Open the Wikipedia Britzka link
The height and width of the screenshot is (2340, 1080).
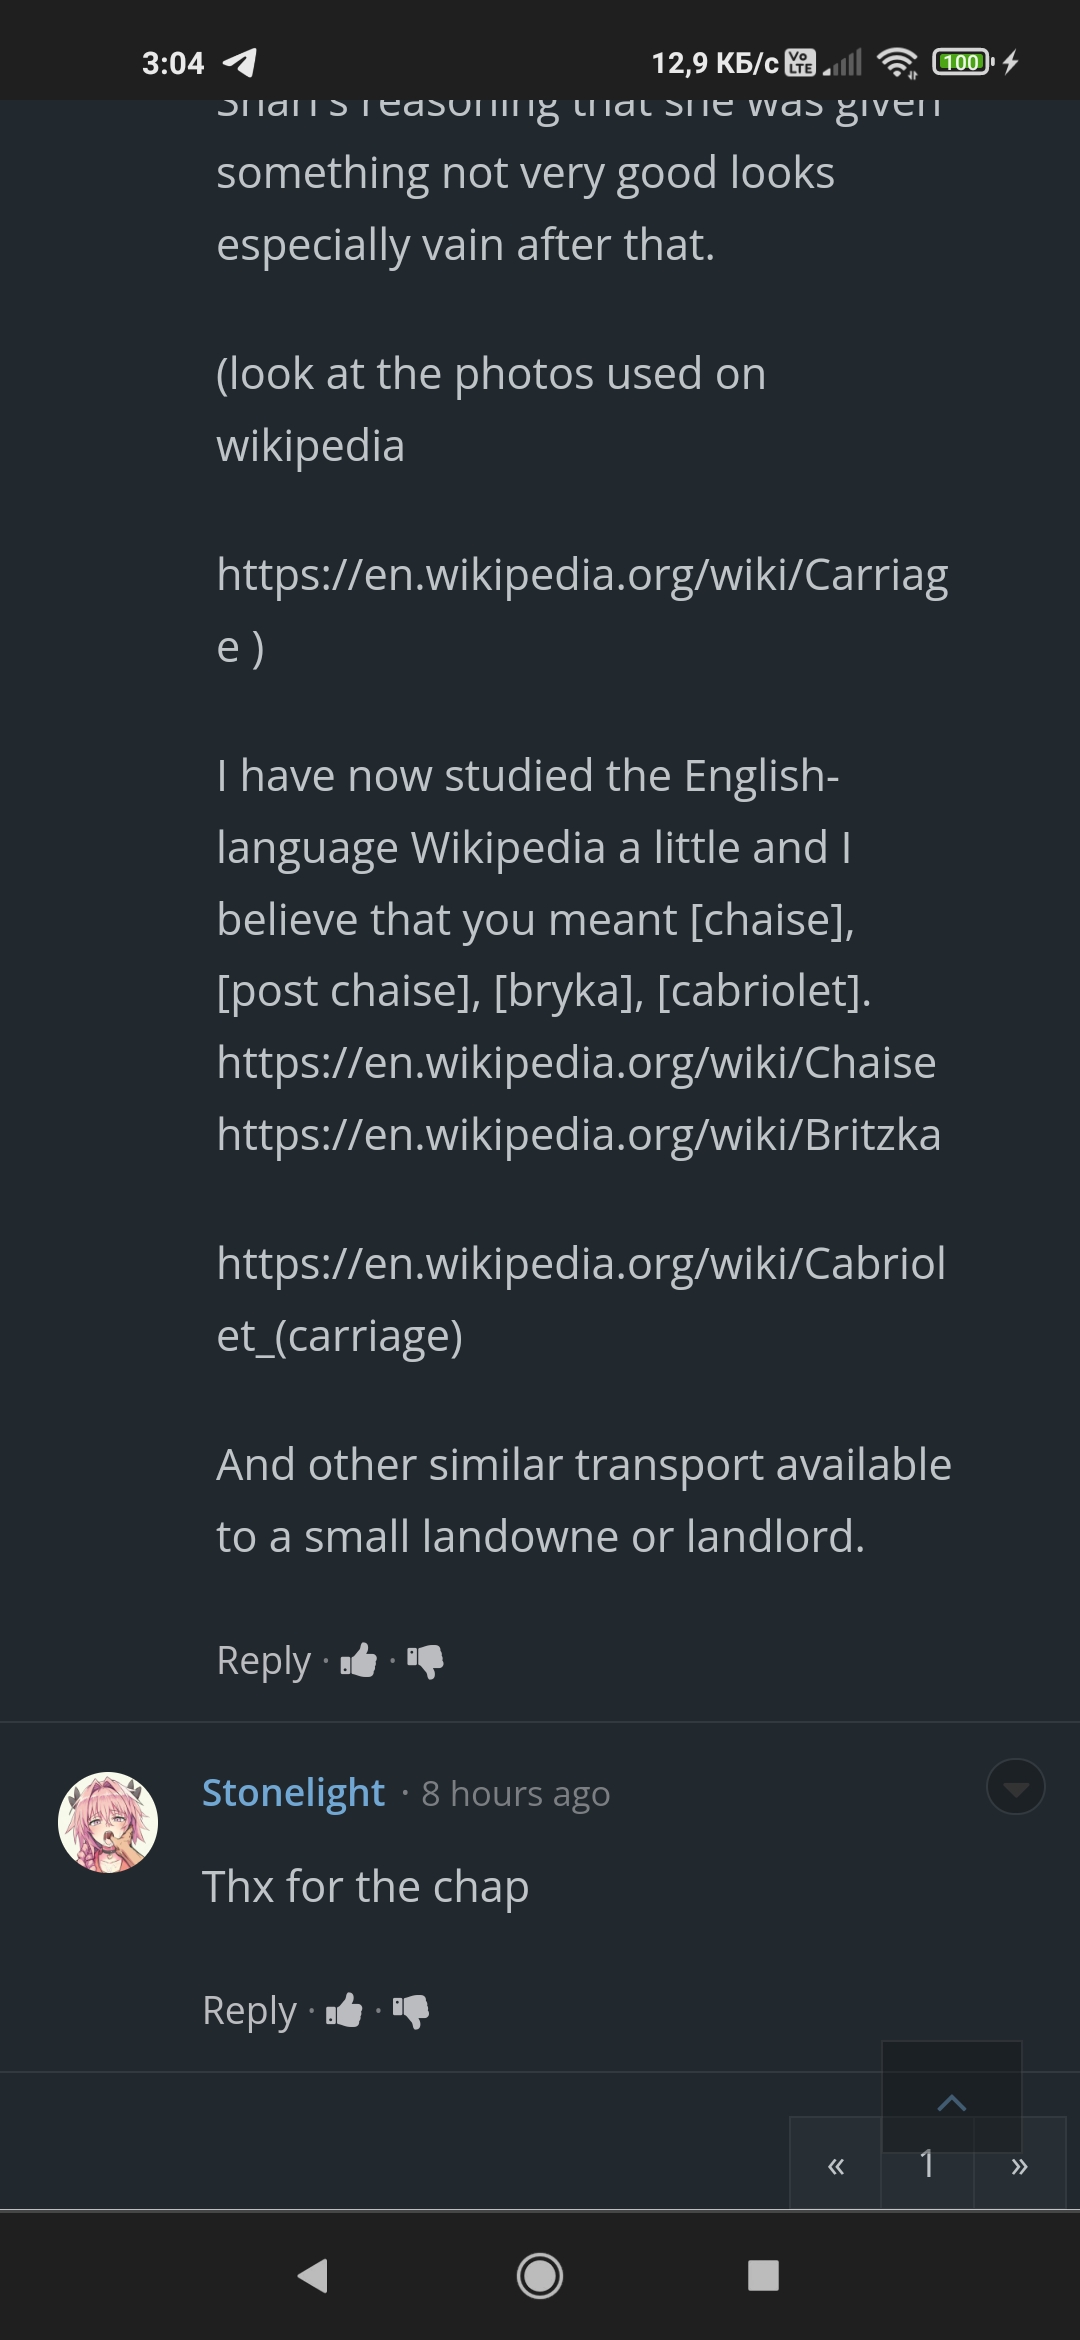coord(578,1135)
